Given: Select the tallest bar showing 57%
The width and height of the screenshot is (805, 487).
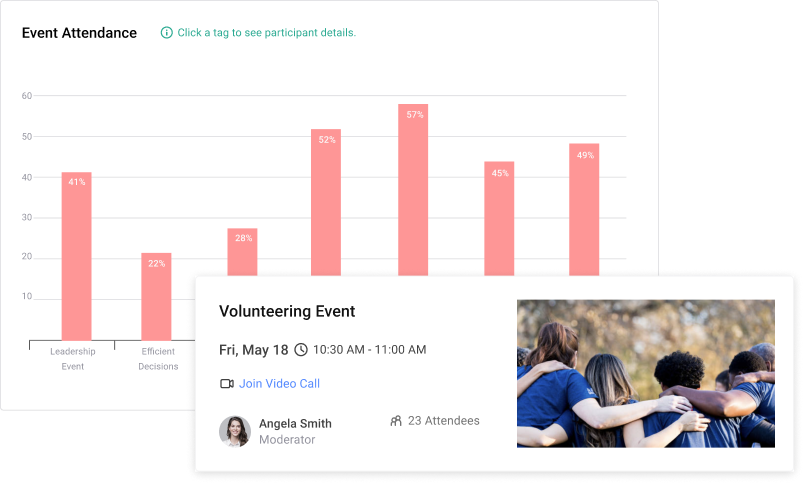Looking at the screenshot, I should click(413, 188).
